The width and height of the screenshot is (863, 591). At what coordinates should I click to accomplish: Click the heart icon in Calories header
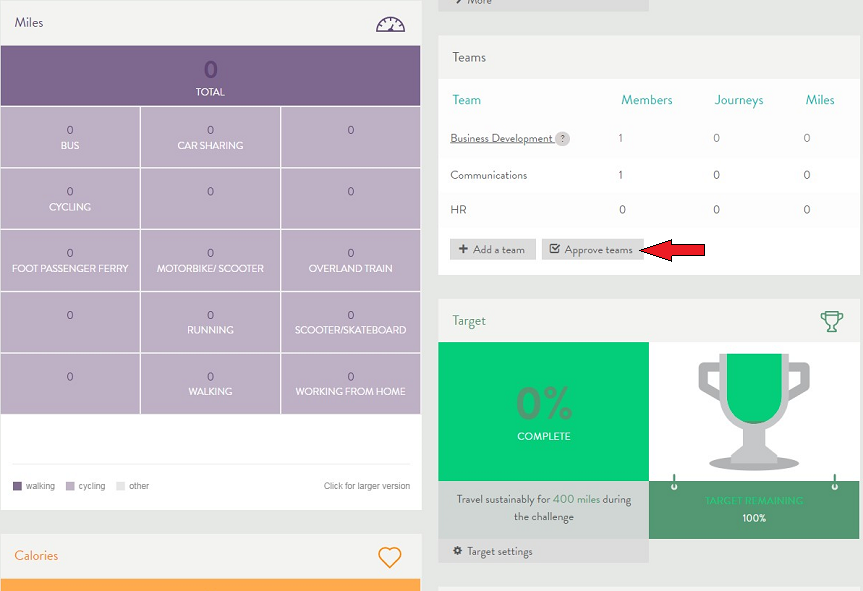tap(389, 557)
